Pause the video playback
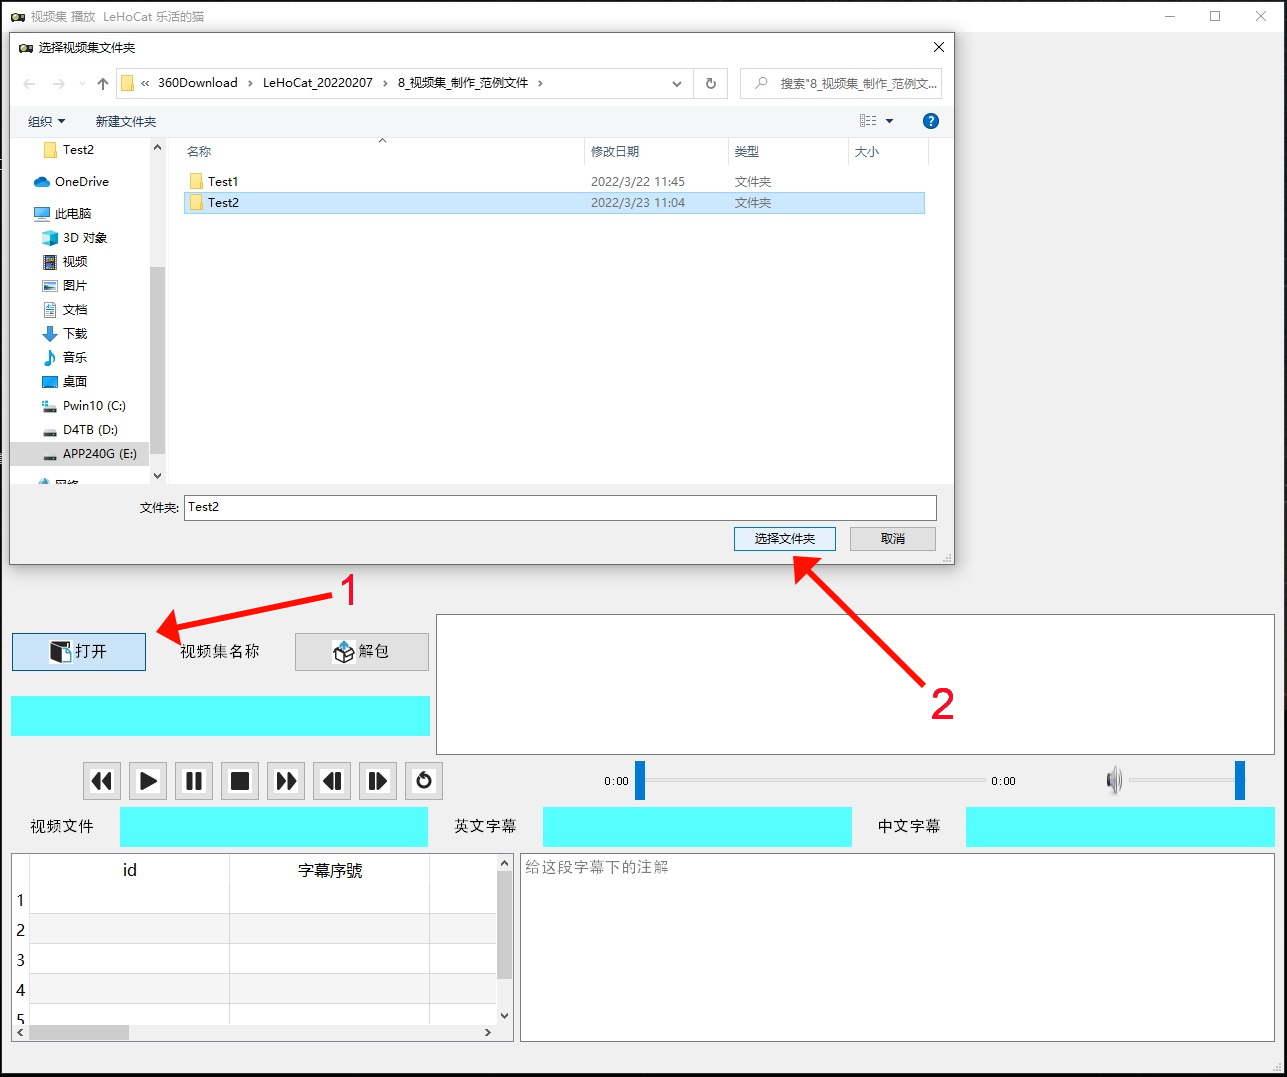 pos(194,781)
